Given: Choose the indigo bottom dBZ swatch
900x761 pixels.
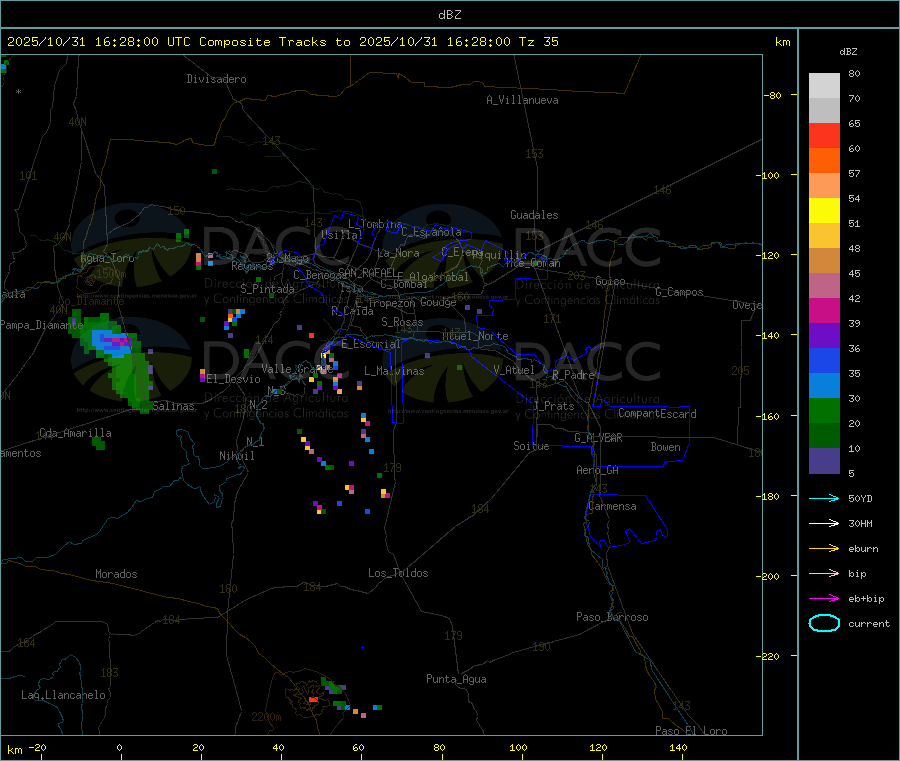Looking at the screenshot, I should [824, 461].
